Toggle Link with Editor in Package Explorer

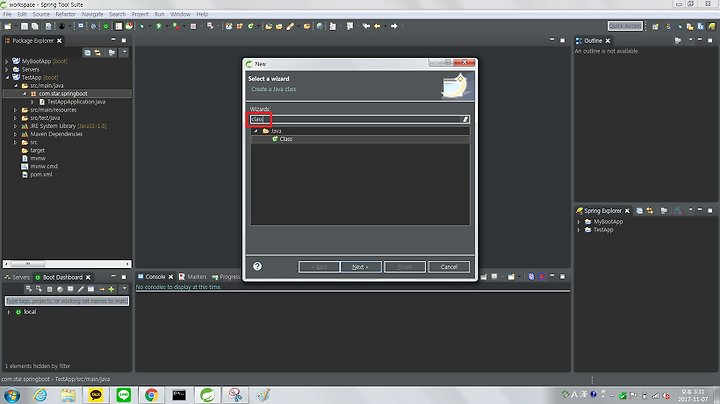click(98, 53)
